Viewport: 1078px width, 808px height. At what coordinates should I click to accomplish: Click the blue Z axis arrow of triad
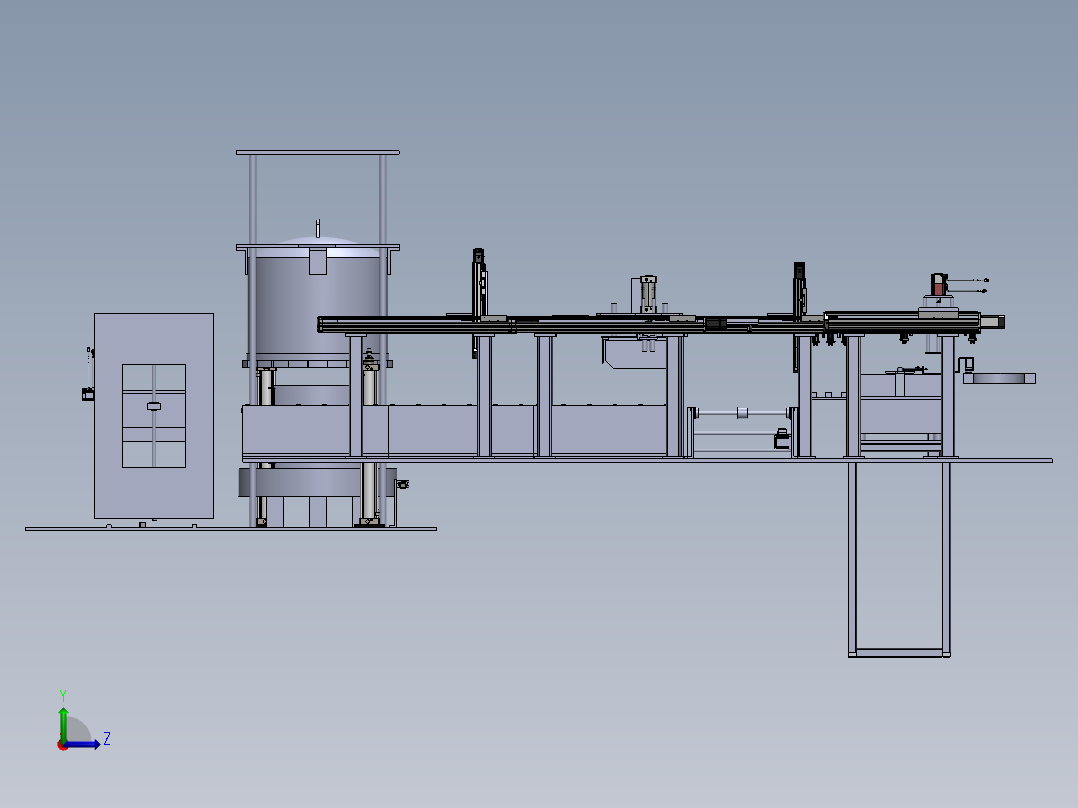(x=82, y=744)
